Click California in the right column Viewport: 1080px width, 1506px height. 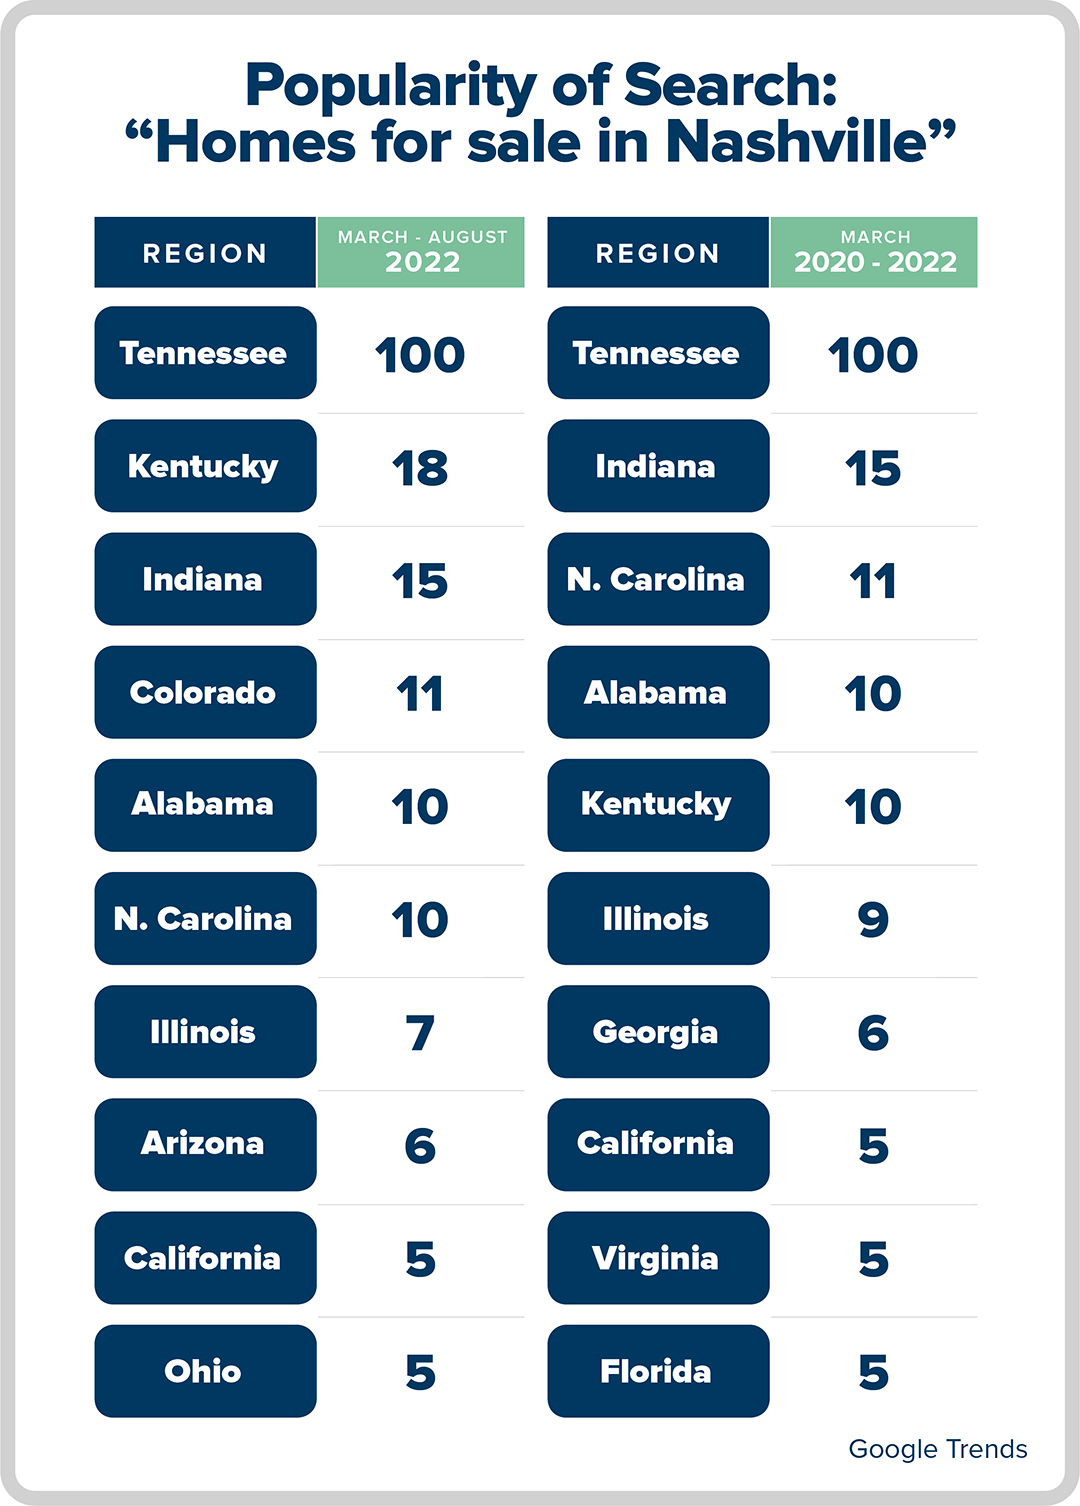(658, 1144)
